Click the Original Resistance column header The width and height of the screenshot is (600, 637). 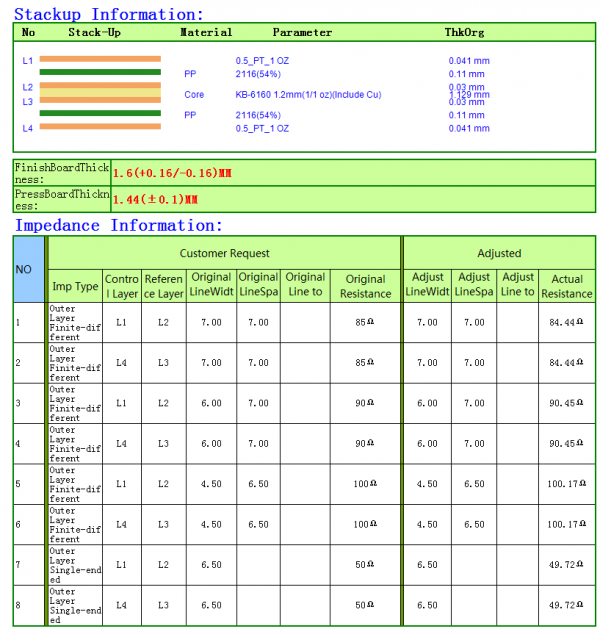366,286
